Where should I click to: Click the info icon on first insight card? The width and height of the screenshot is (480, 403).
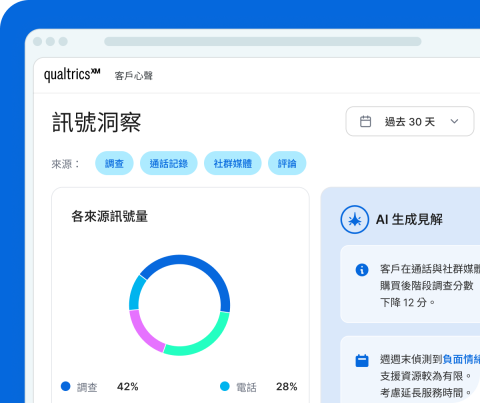tap(362, 269)
